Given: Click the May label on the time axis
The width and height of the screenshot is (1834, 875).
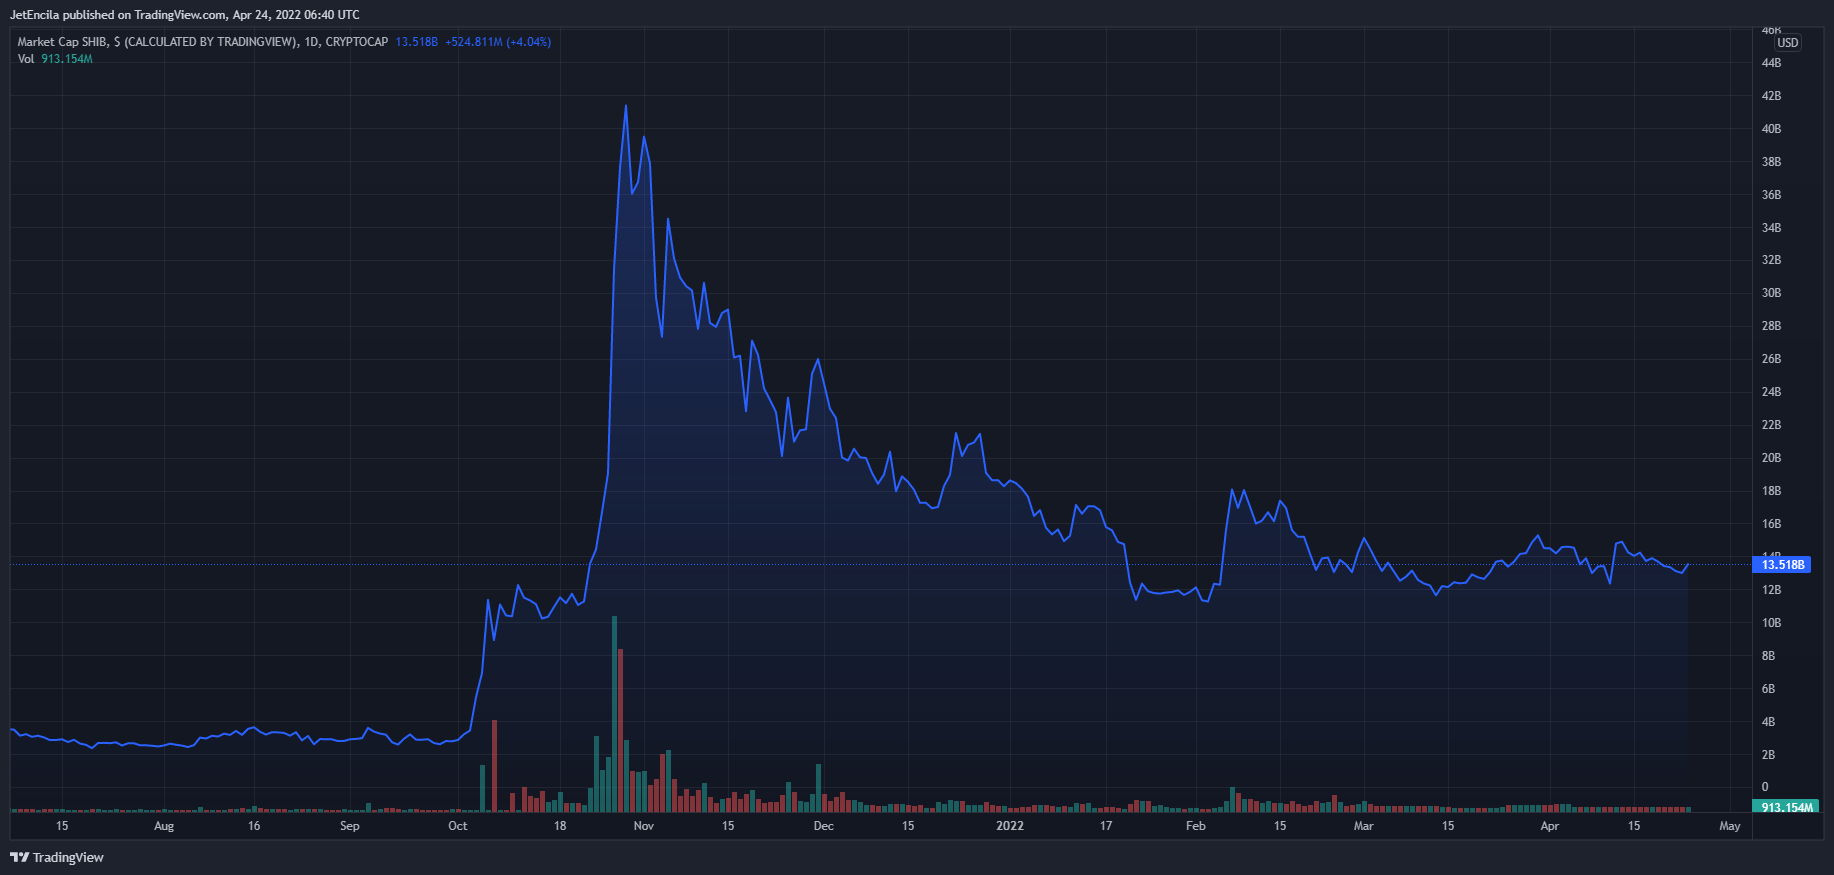Looking at the screenshot, I should coord(1730,826).
